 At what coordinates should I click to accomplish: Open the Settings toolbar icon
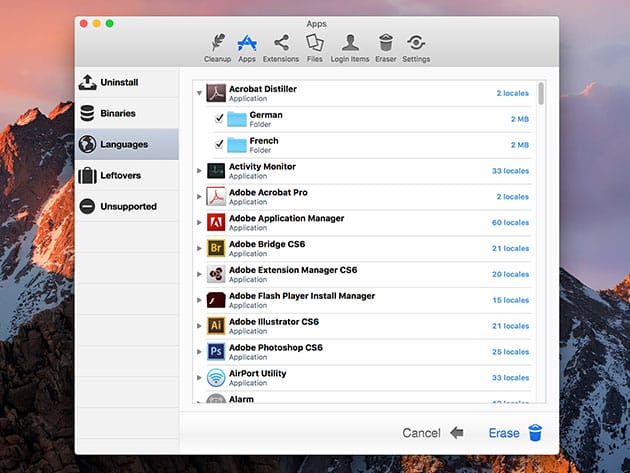coord(416,43)
